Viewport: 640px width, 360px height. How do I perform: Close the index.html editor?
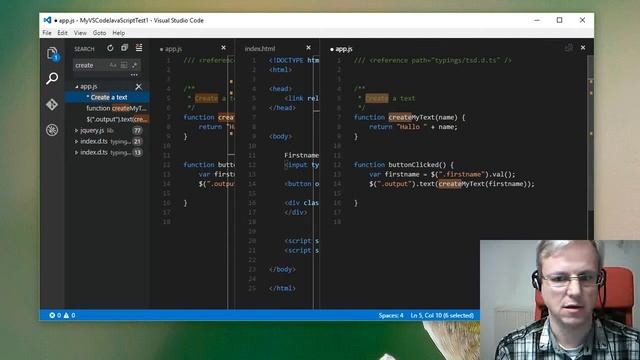click(x=309, y=48)
